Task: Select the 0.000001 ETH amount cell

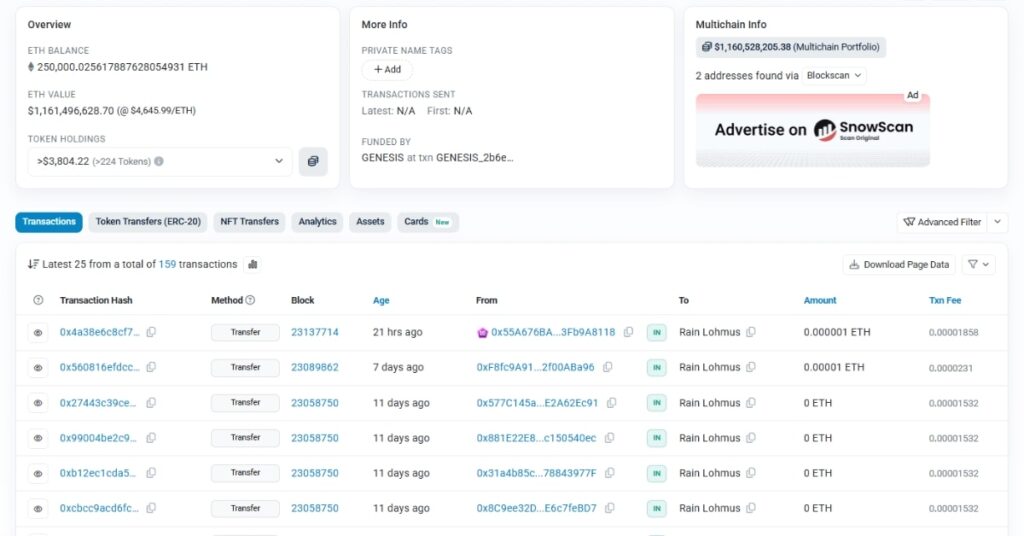Action: point(837,332)
